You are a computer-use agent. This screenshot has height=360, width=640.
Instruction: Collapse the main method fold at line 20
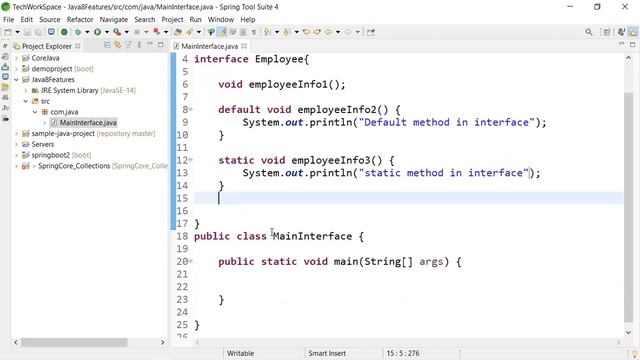pyautogui.click(x=191, y=261)
